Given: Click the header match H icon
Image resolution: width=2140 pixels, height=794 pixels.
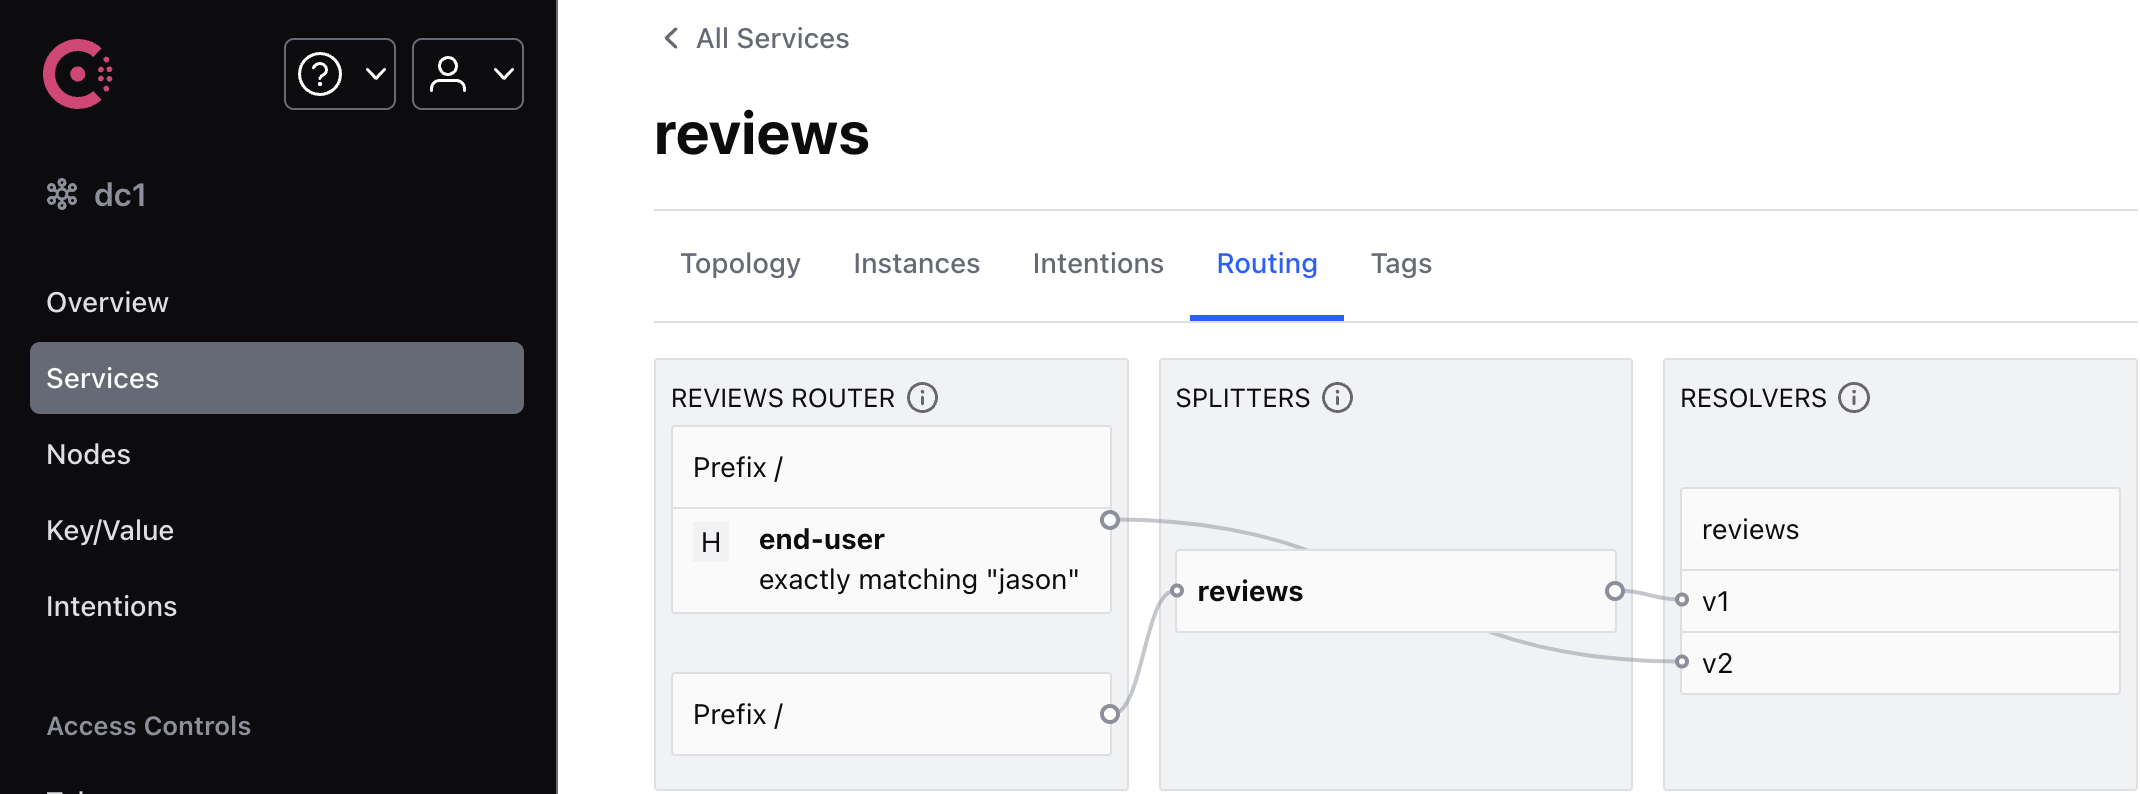Looking at the screenshot, I should [711, 542].
